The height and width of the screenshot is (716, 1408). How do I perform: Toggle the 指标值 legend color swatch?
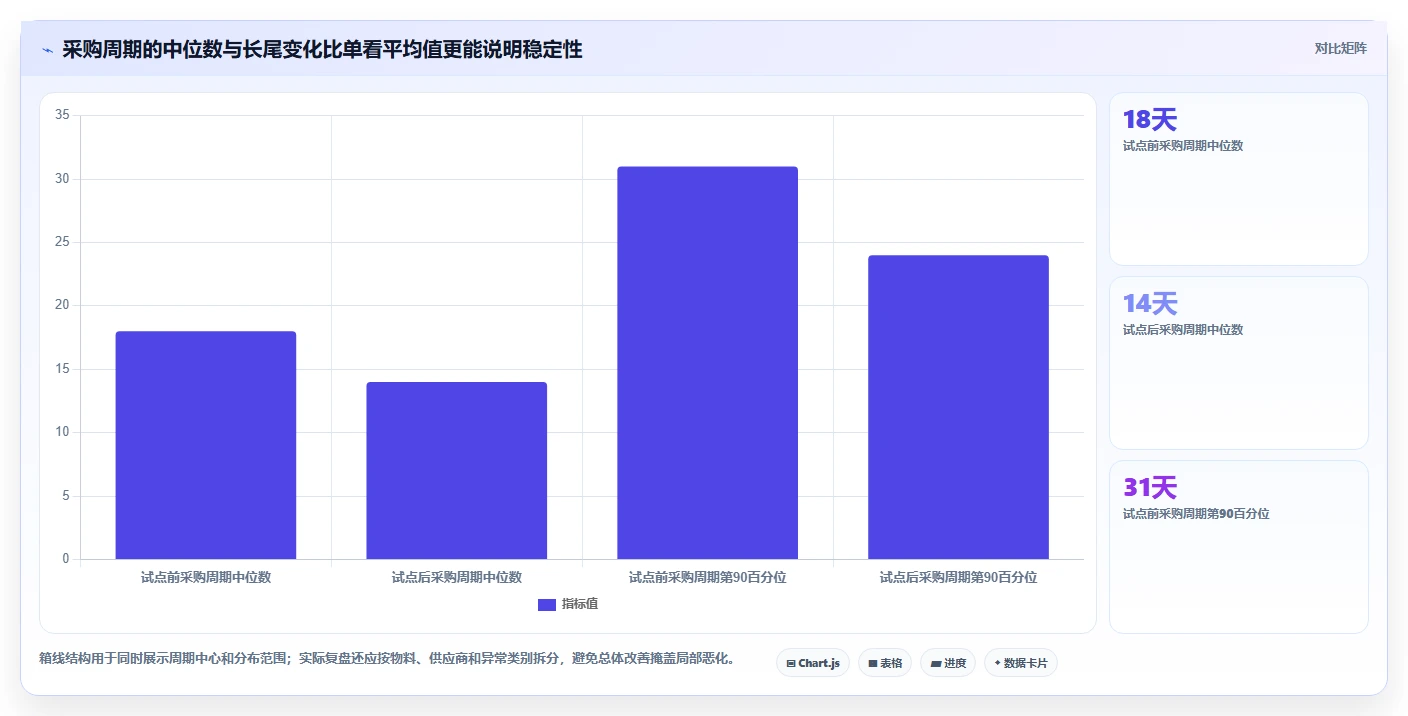pos(546,604)
